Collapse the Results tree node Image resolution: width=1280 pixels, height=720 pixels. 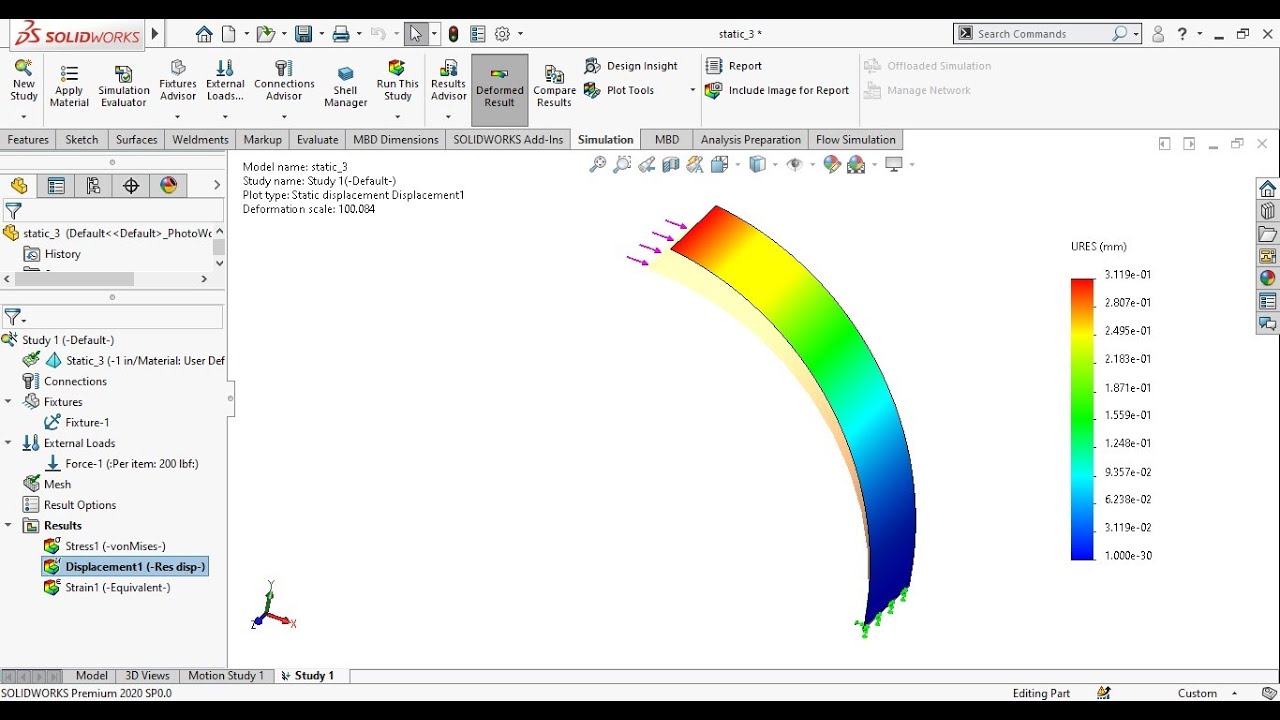(8, 525)
